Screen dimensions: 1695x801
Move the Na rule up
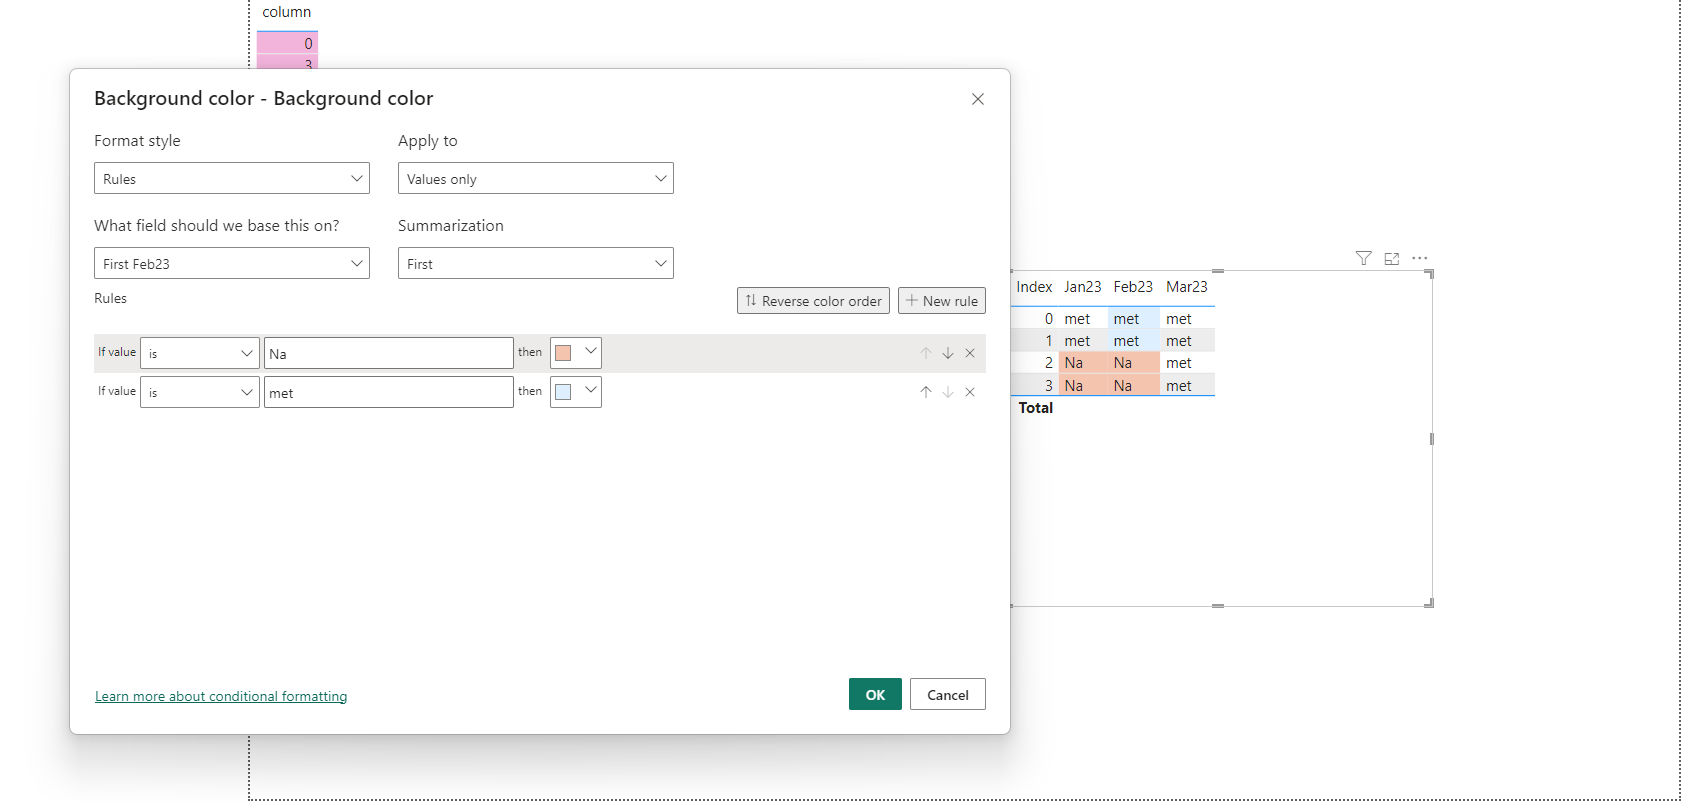point(926,353)
